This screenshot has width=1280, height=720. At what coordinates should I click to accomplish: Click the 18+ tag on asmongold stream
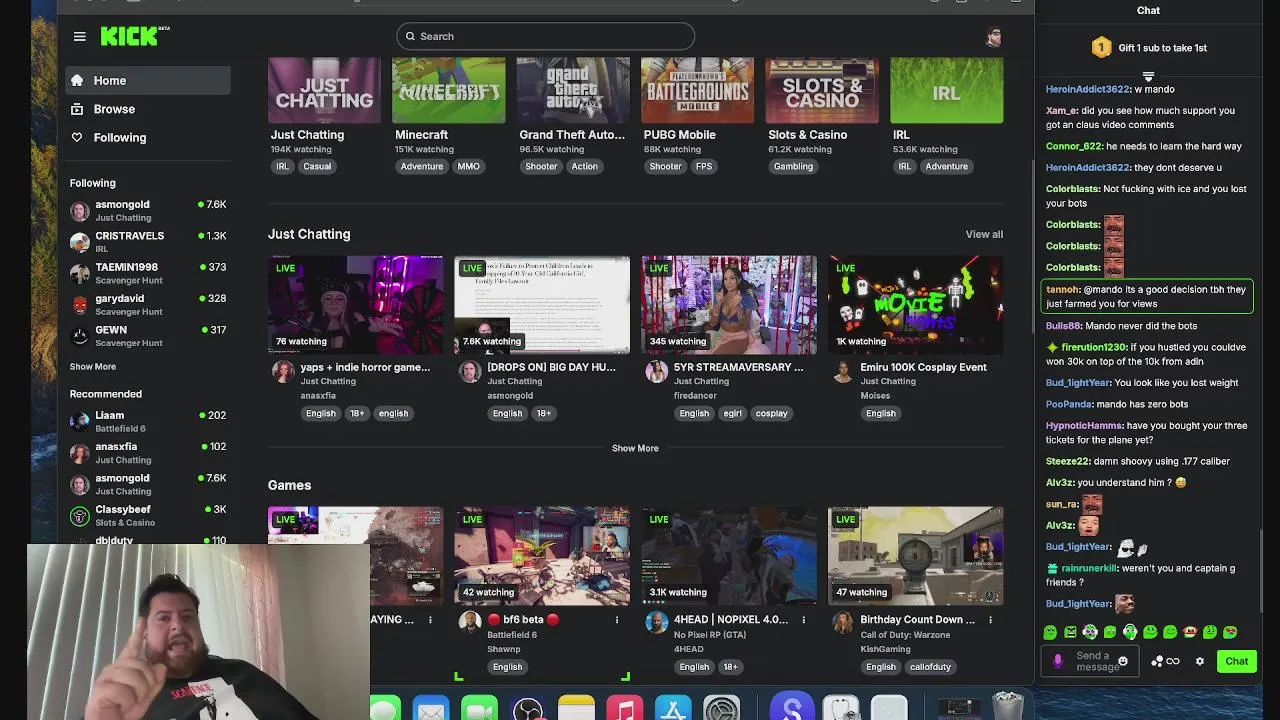point(543,414)
